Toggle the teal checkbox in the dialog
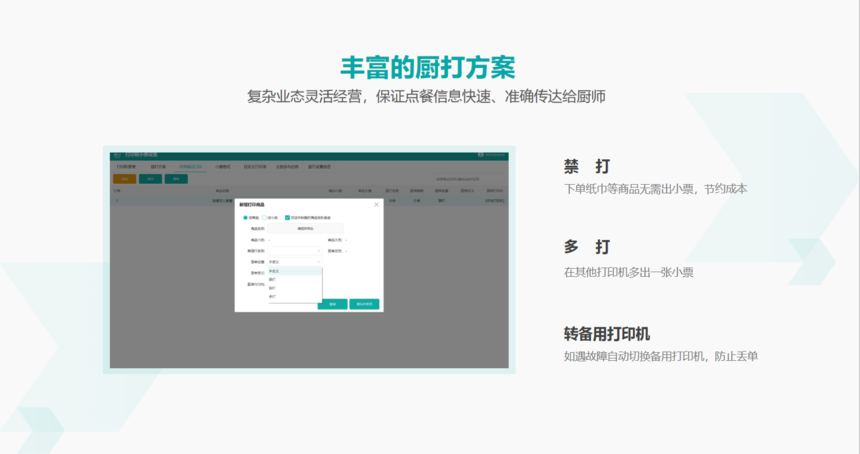 click(287, 218)
